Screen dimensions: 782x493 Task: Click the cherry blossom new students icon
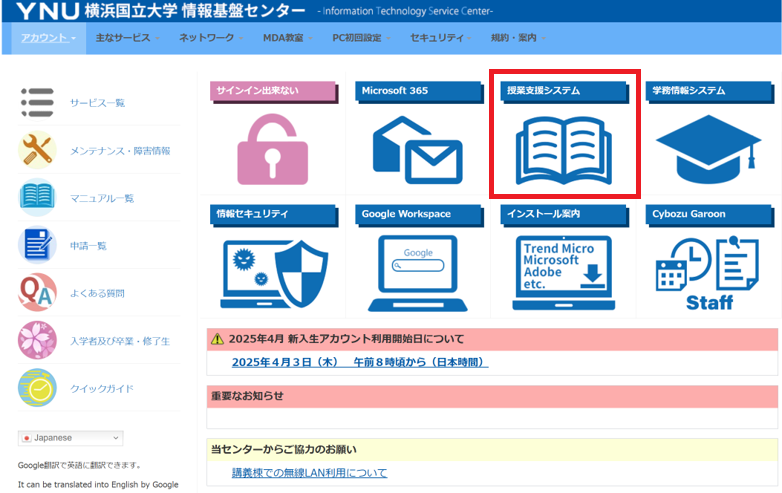[x=37, y=340]
